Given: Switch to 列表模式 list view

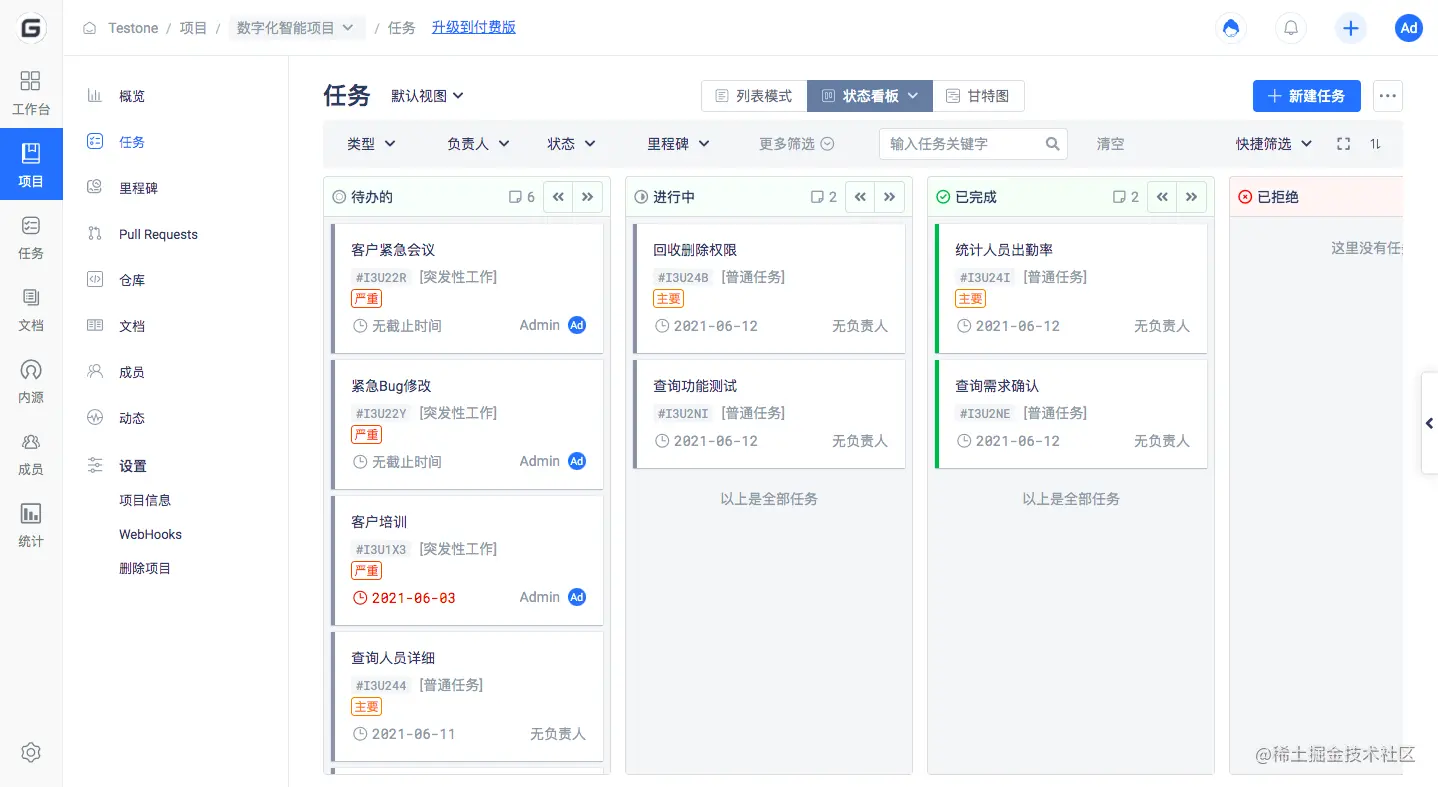Looking at the screenshot, I should (754, 96).
